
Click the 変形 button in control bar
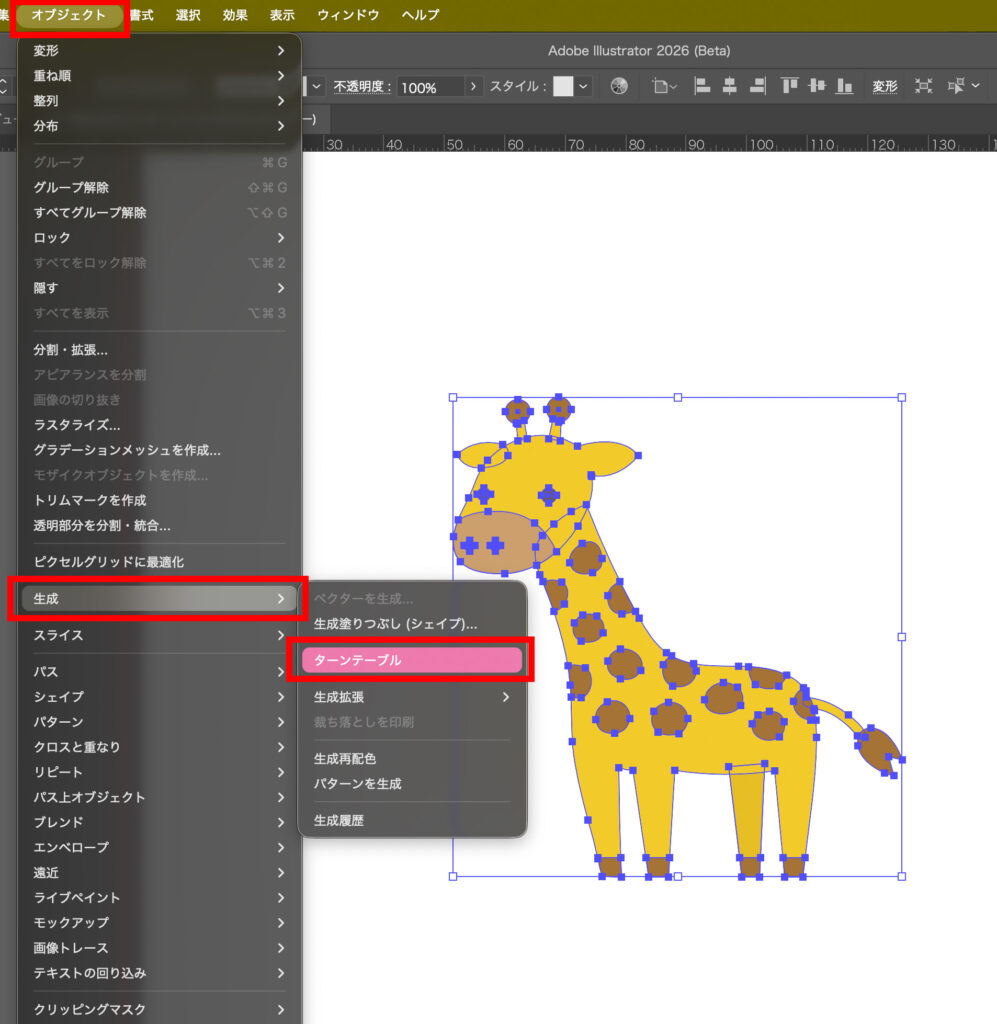coord(884,87)
